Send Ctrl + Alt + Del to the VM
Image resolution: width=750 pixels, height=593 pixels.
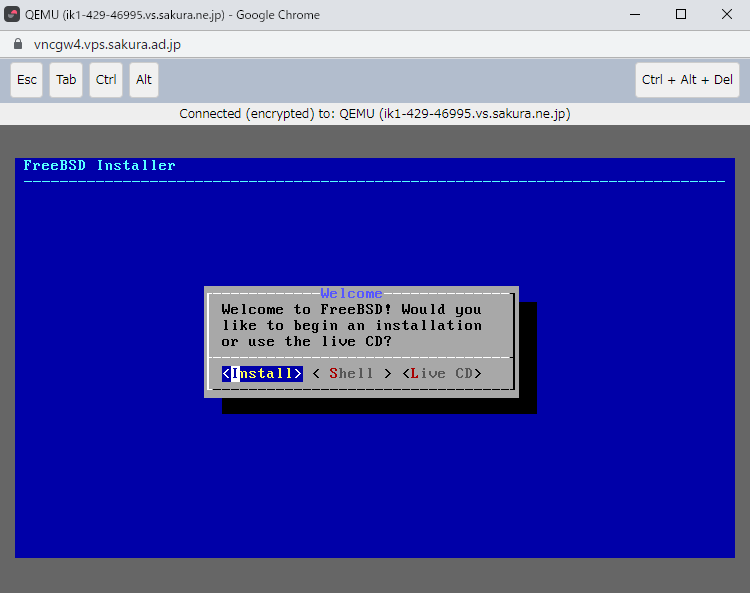point(687,80)
